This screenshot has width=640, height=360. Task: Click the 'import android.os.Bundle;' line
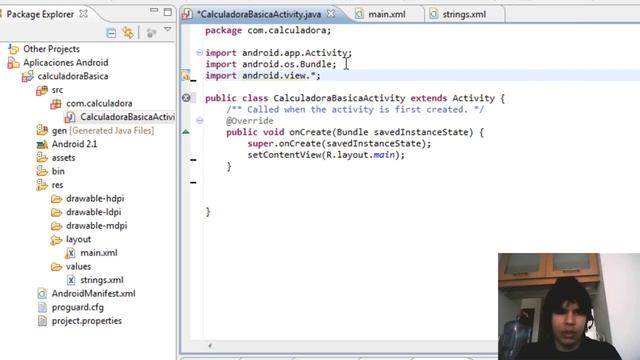271,64
